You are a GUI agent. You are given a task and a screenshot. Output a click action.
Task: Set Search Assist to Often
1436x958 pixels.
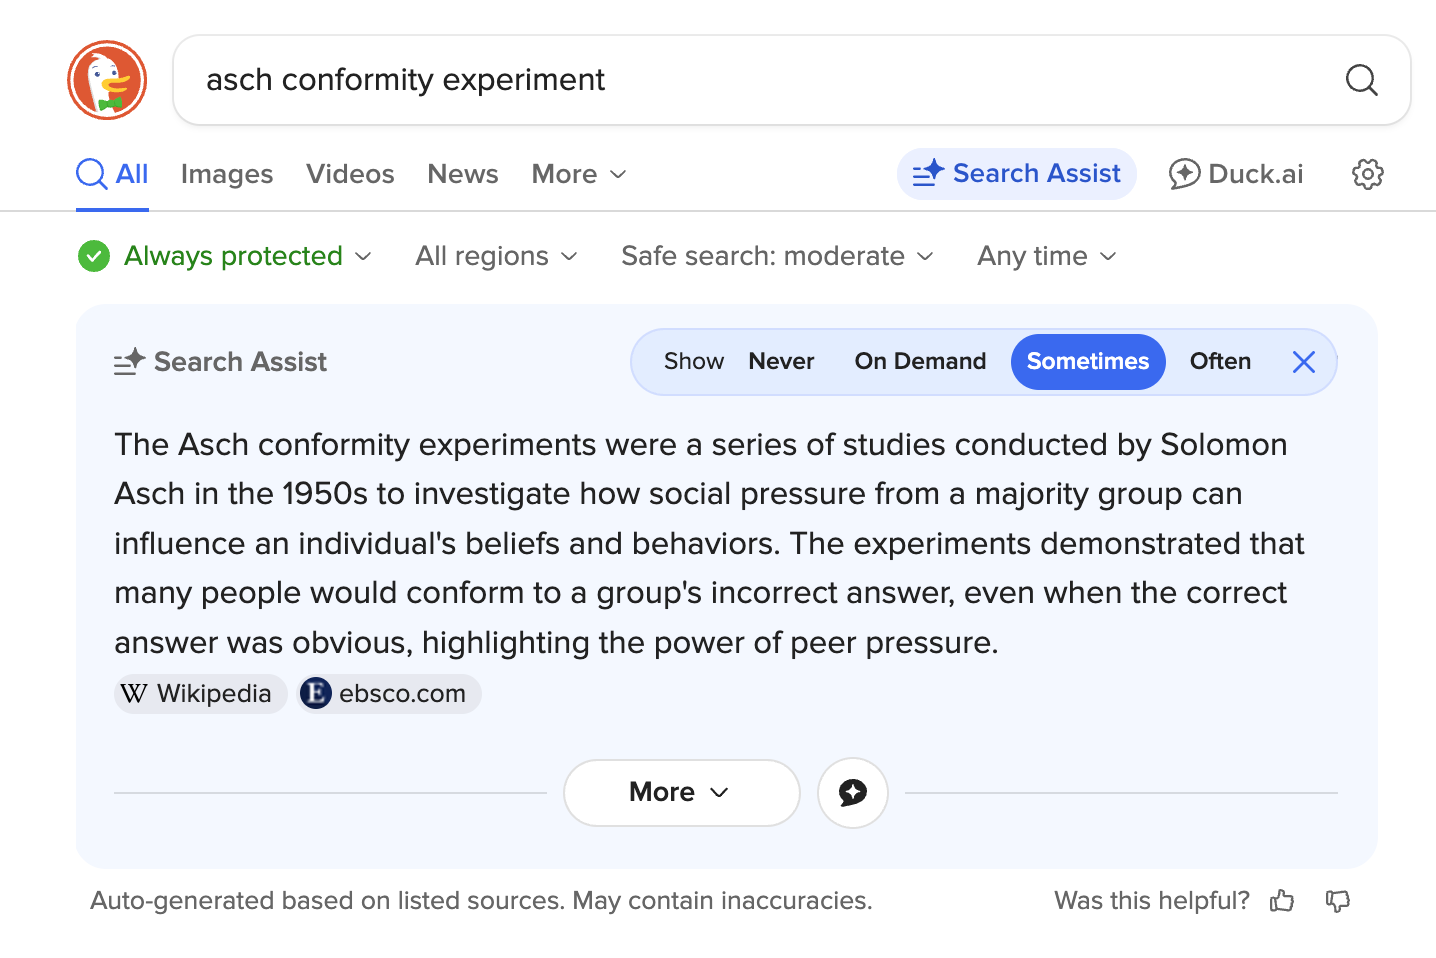(1220, 362)
